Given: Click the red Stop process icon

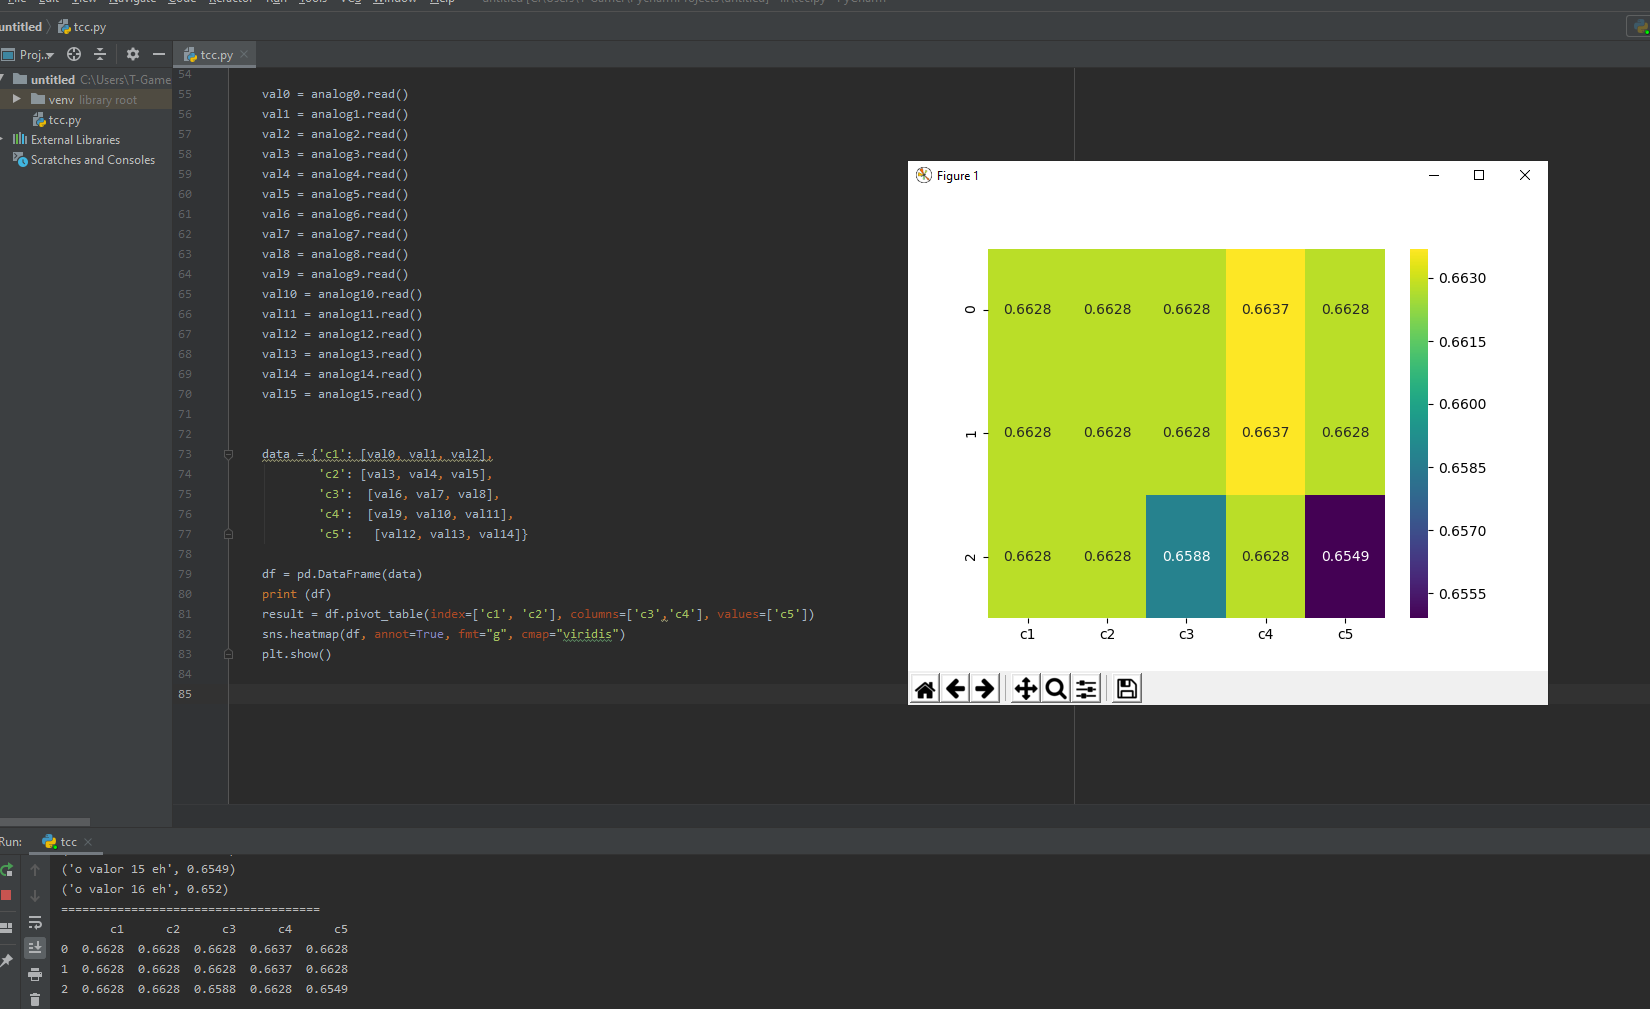Looking at the screenshot, I should (x=7, y=895).
